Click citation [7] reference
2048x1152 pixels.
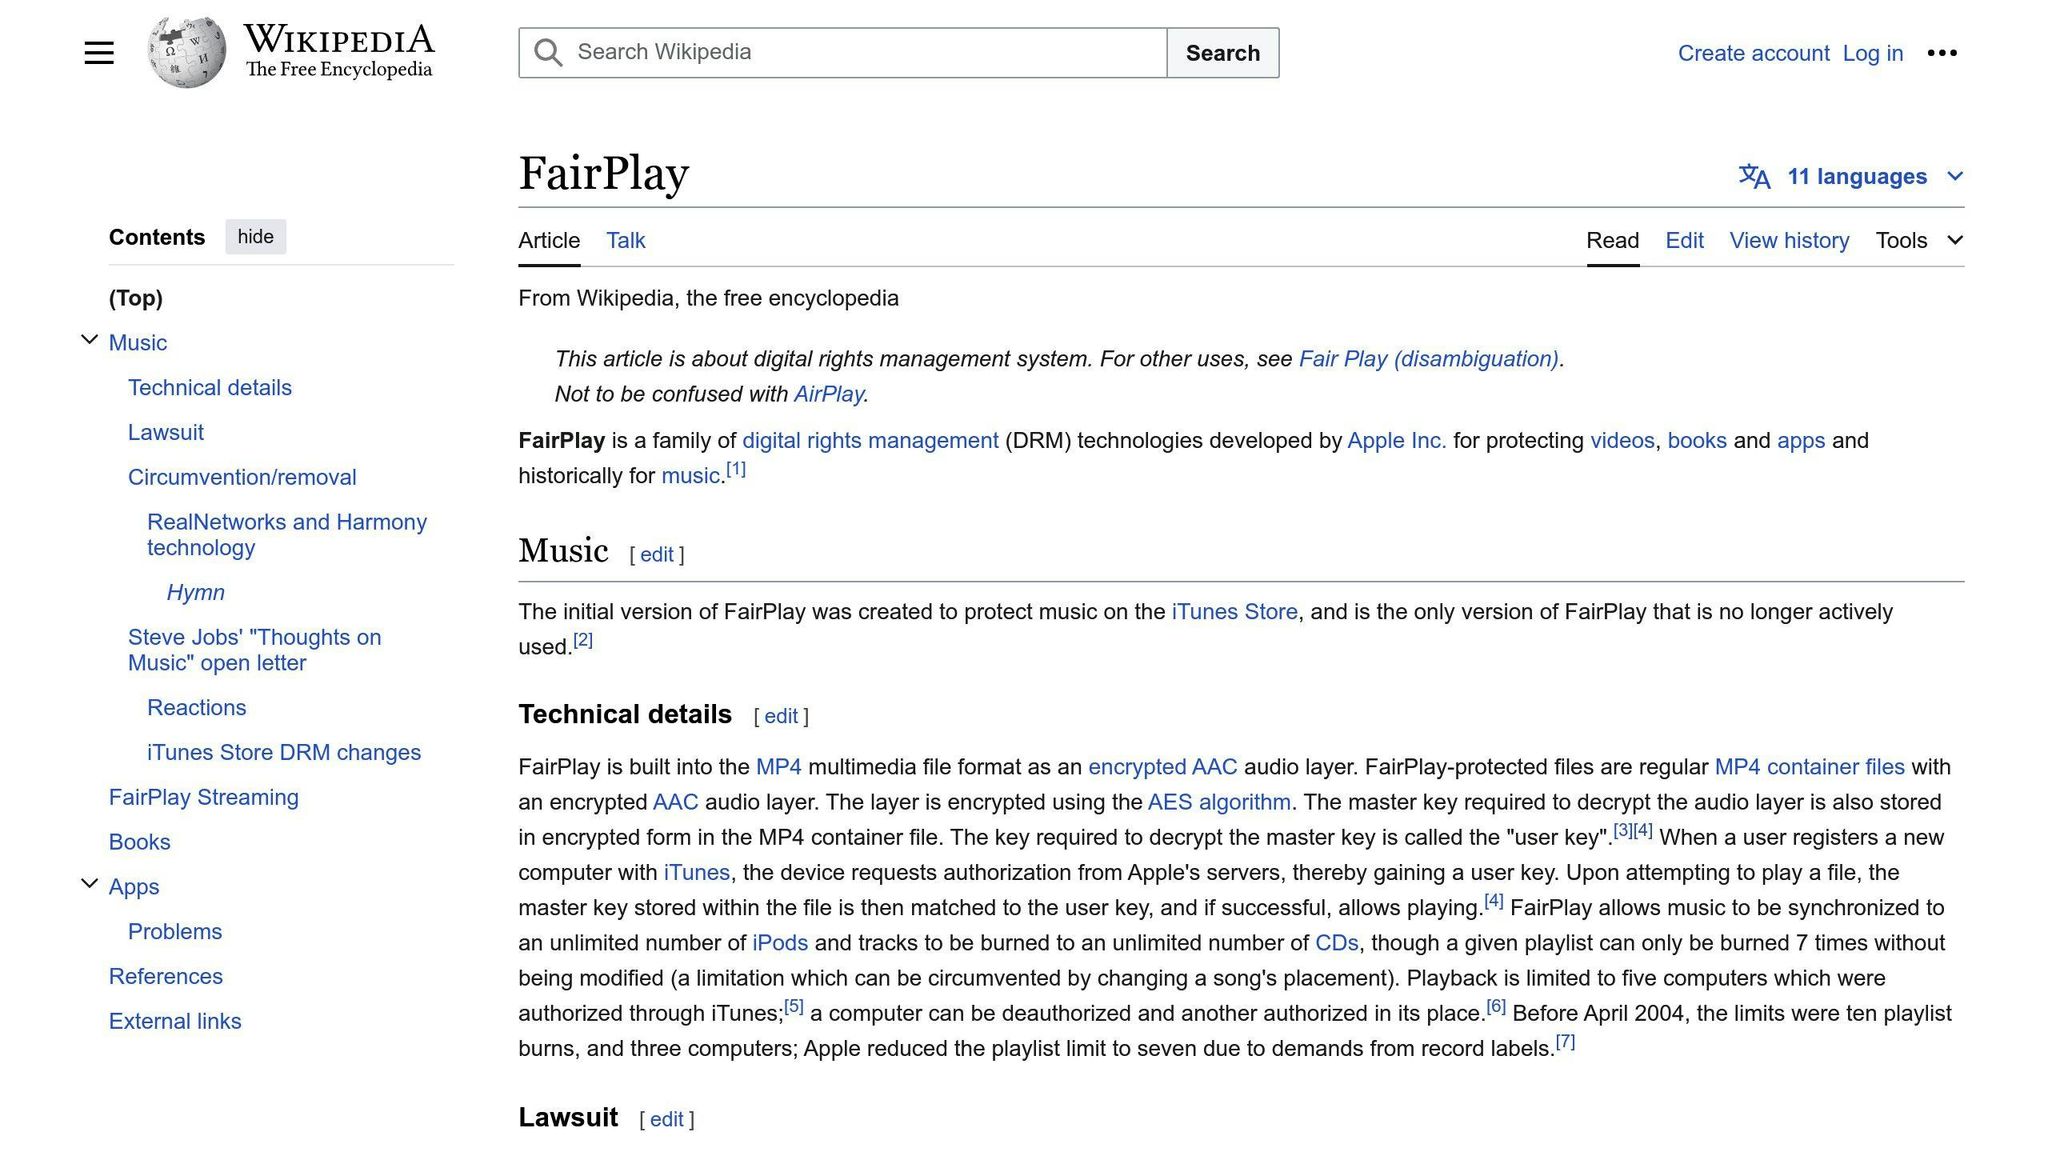coord(1565,1041)
